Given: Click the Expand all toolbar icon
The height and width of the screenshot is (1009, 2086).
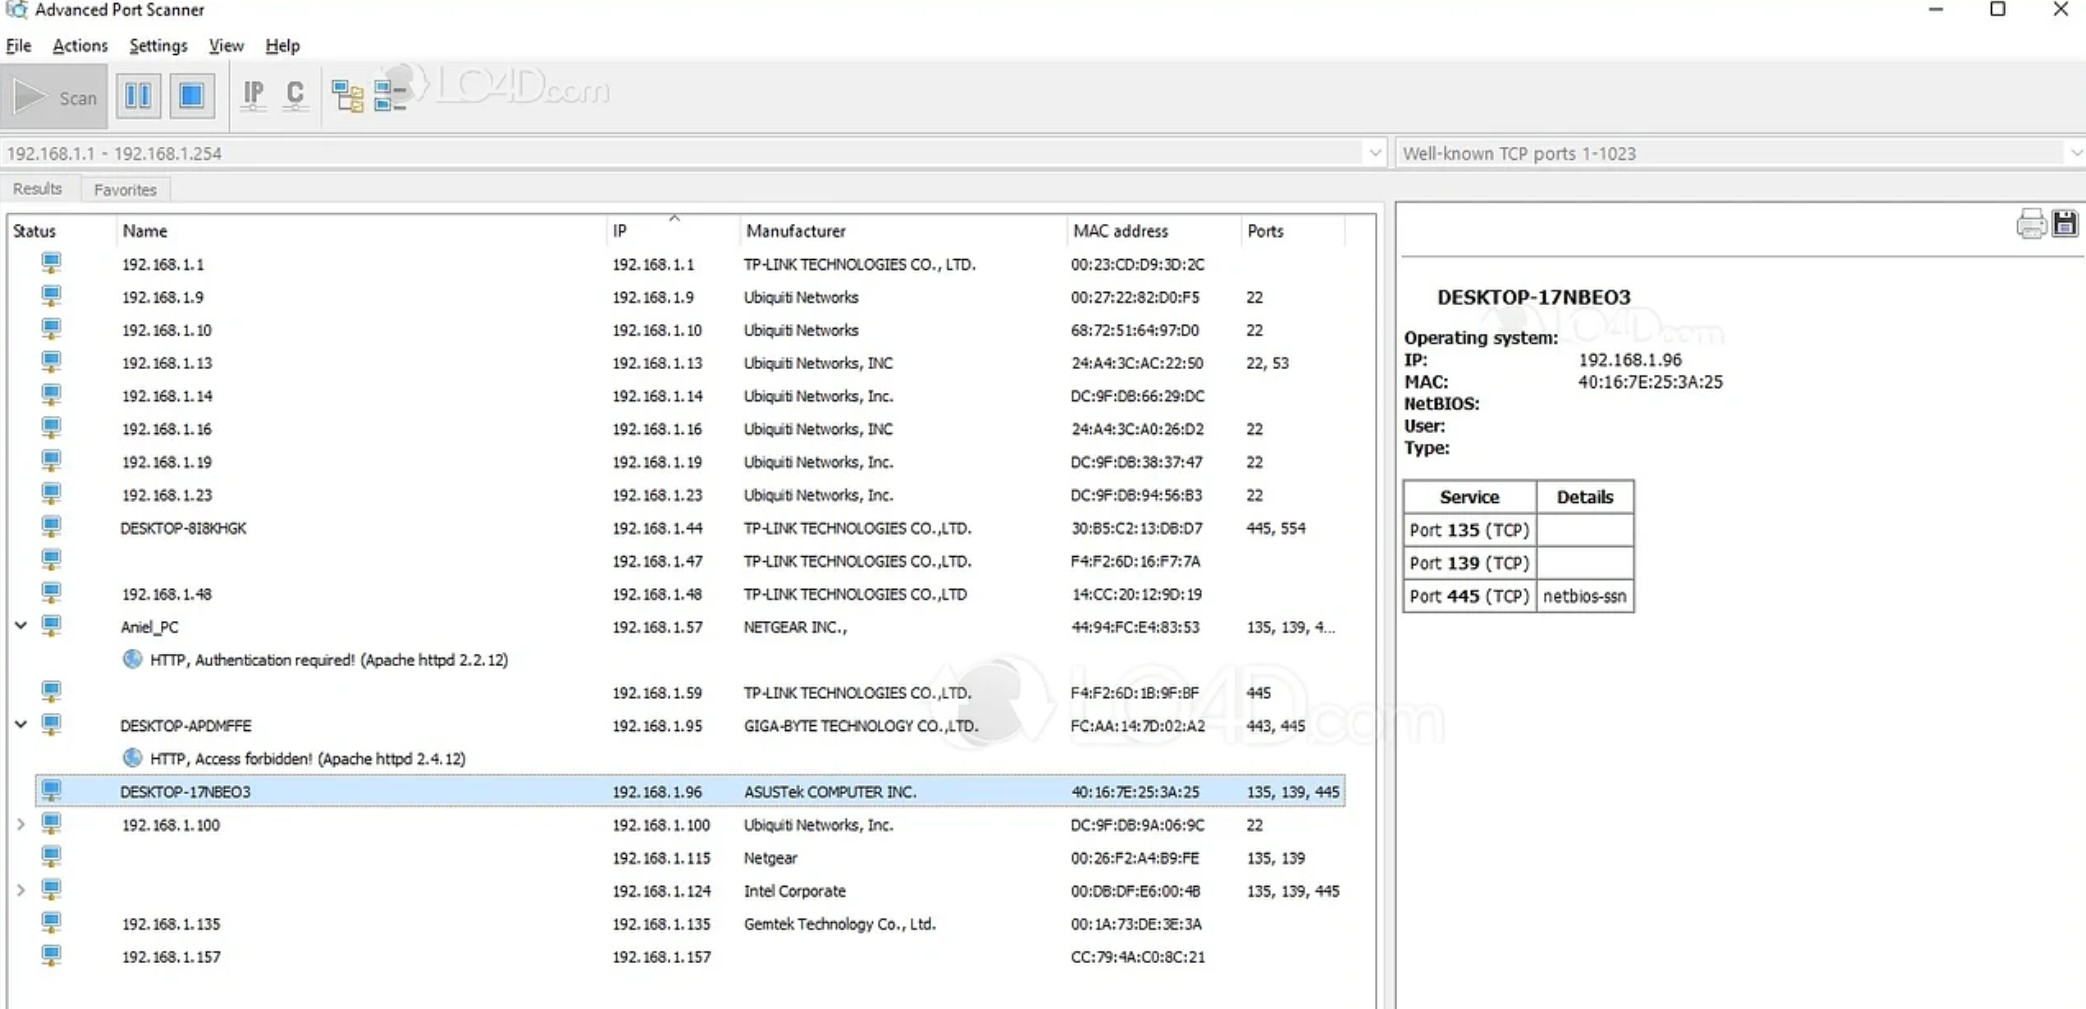Looking at the screenshot, I should tap(347, 96).
